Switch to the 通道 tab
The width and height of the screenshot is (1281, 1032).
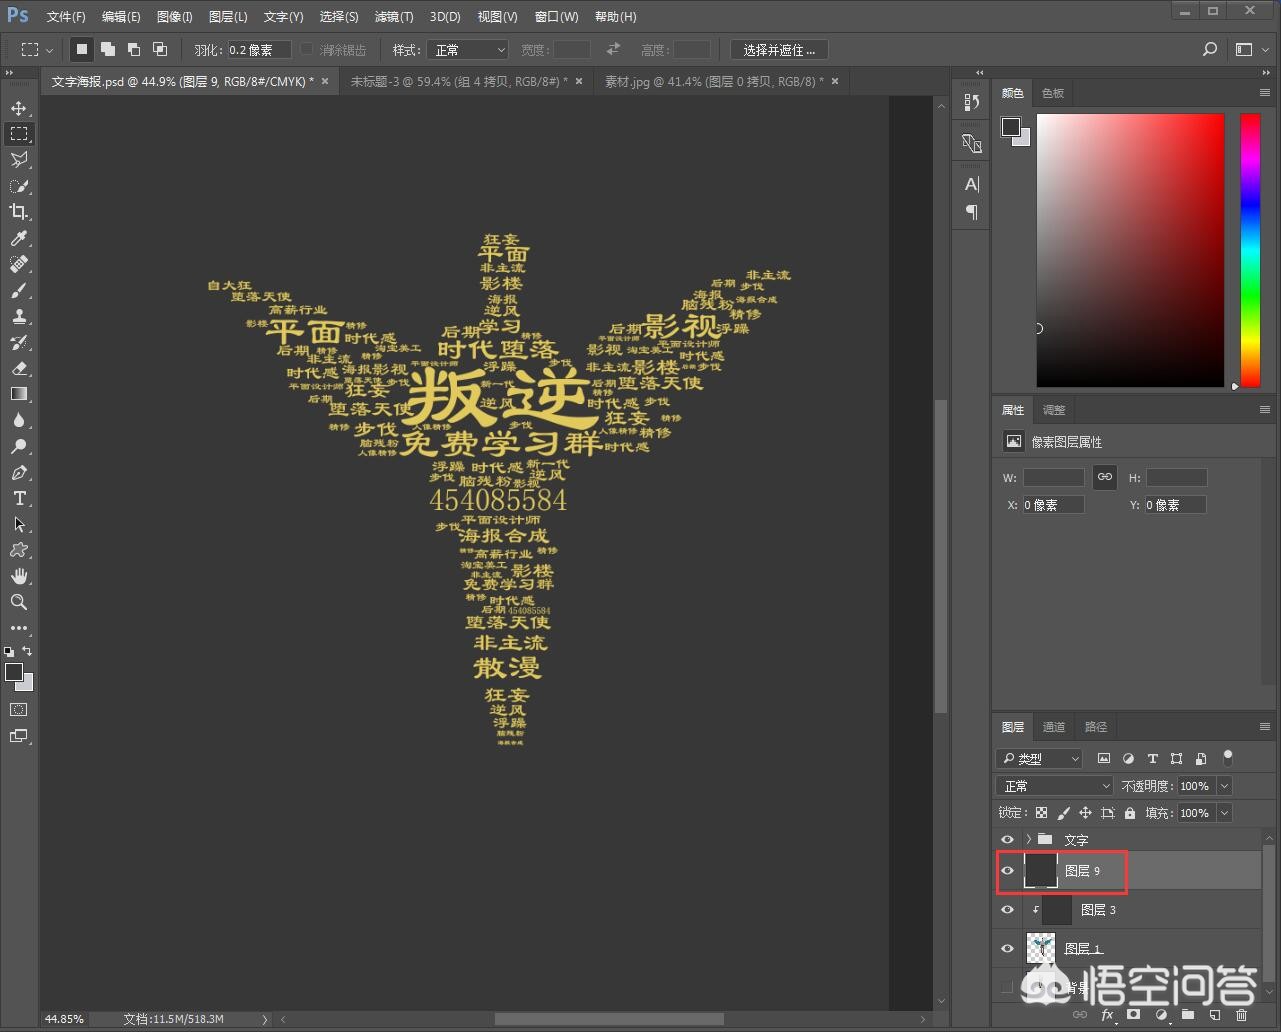[1054, 727]
